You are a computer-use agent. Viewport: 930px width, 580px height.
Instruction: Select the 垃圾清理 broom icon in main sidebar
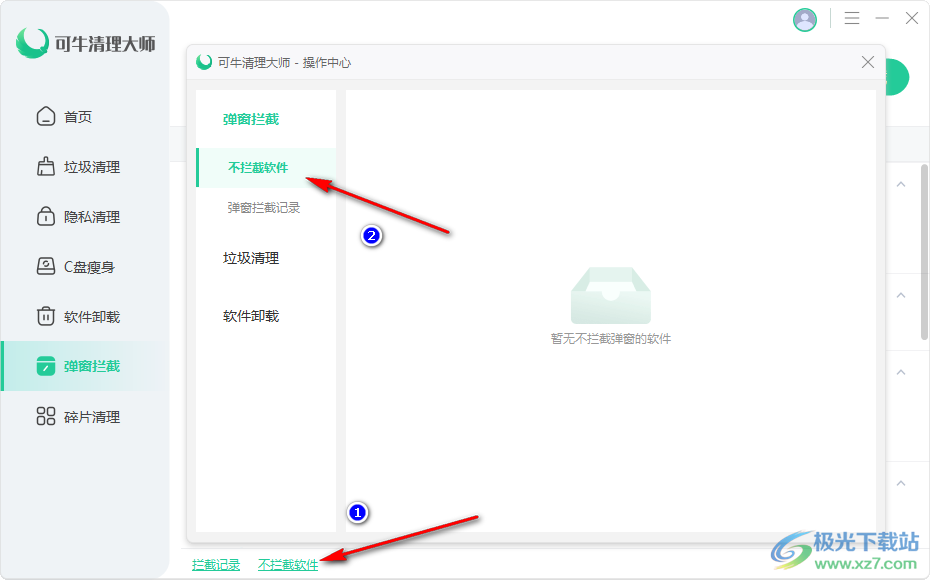[46, 167]
